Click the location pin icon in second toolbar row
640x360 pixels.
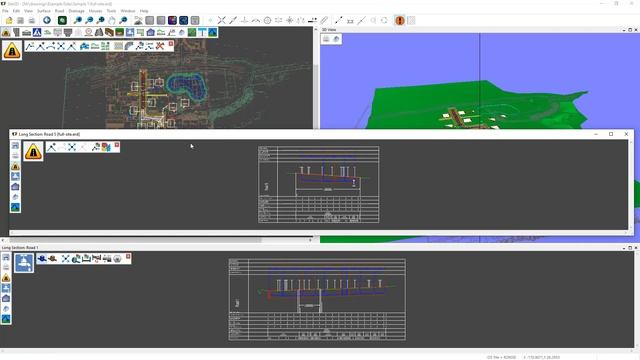tap(89, 33)
